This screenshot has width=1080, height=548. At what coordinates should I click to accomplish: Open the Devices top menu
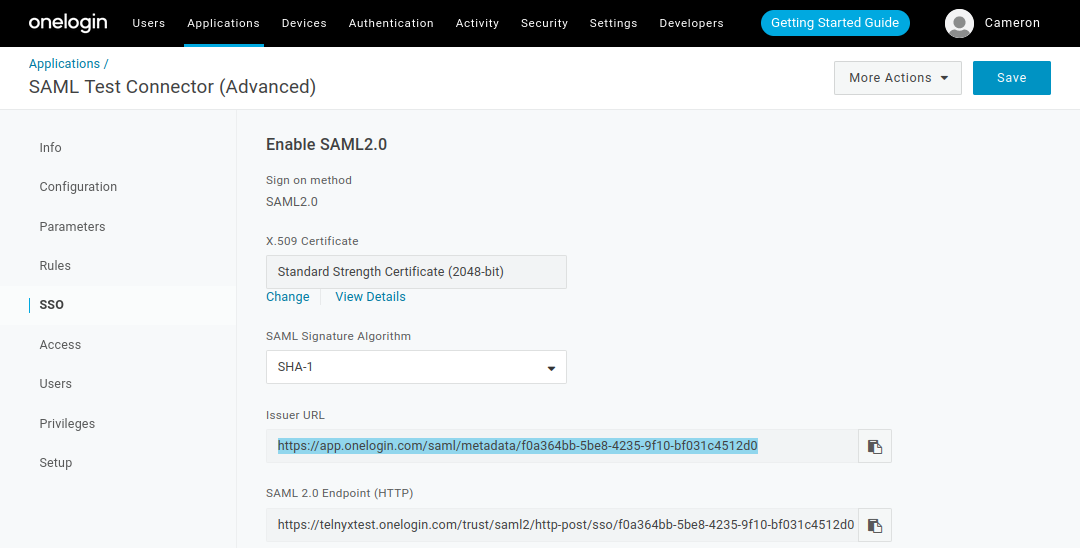tap(304, 23)
